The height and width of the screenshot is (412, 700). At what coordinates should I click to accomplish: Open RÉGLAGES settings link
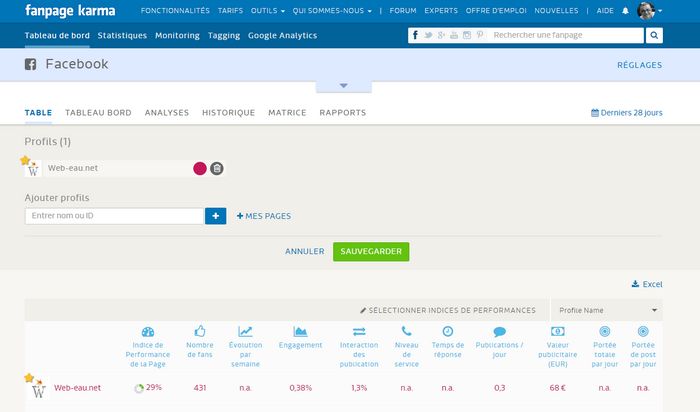click(x=640, y=65)
